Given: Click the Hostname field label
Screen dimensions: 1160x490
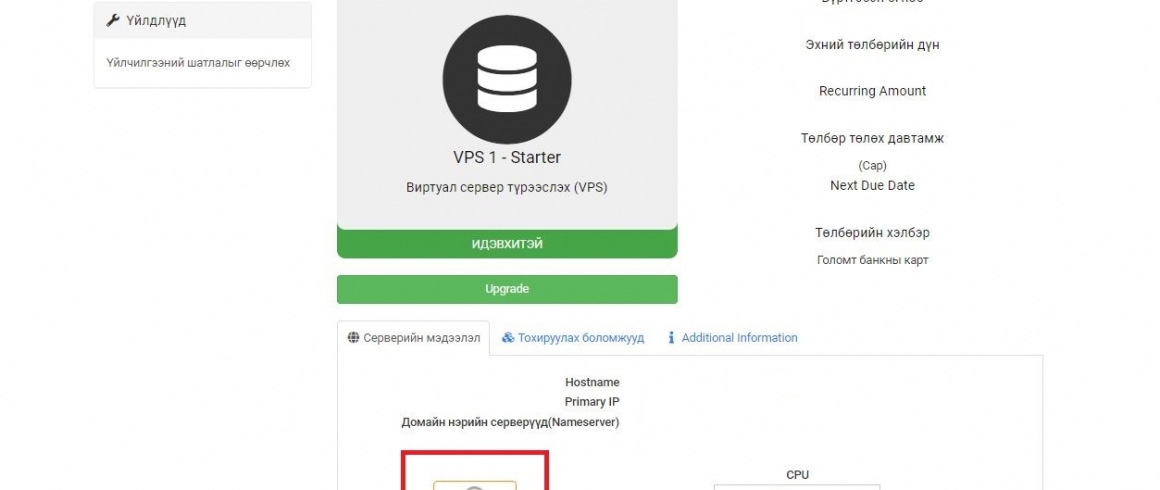Looking at the screenshot, I should pos(592,383).
